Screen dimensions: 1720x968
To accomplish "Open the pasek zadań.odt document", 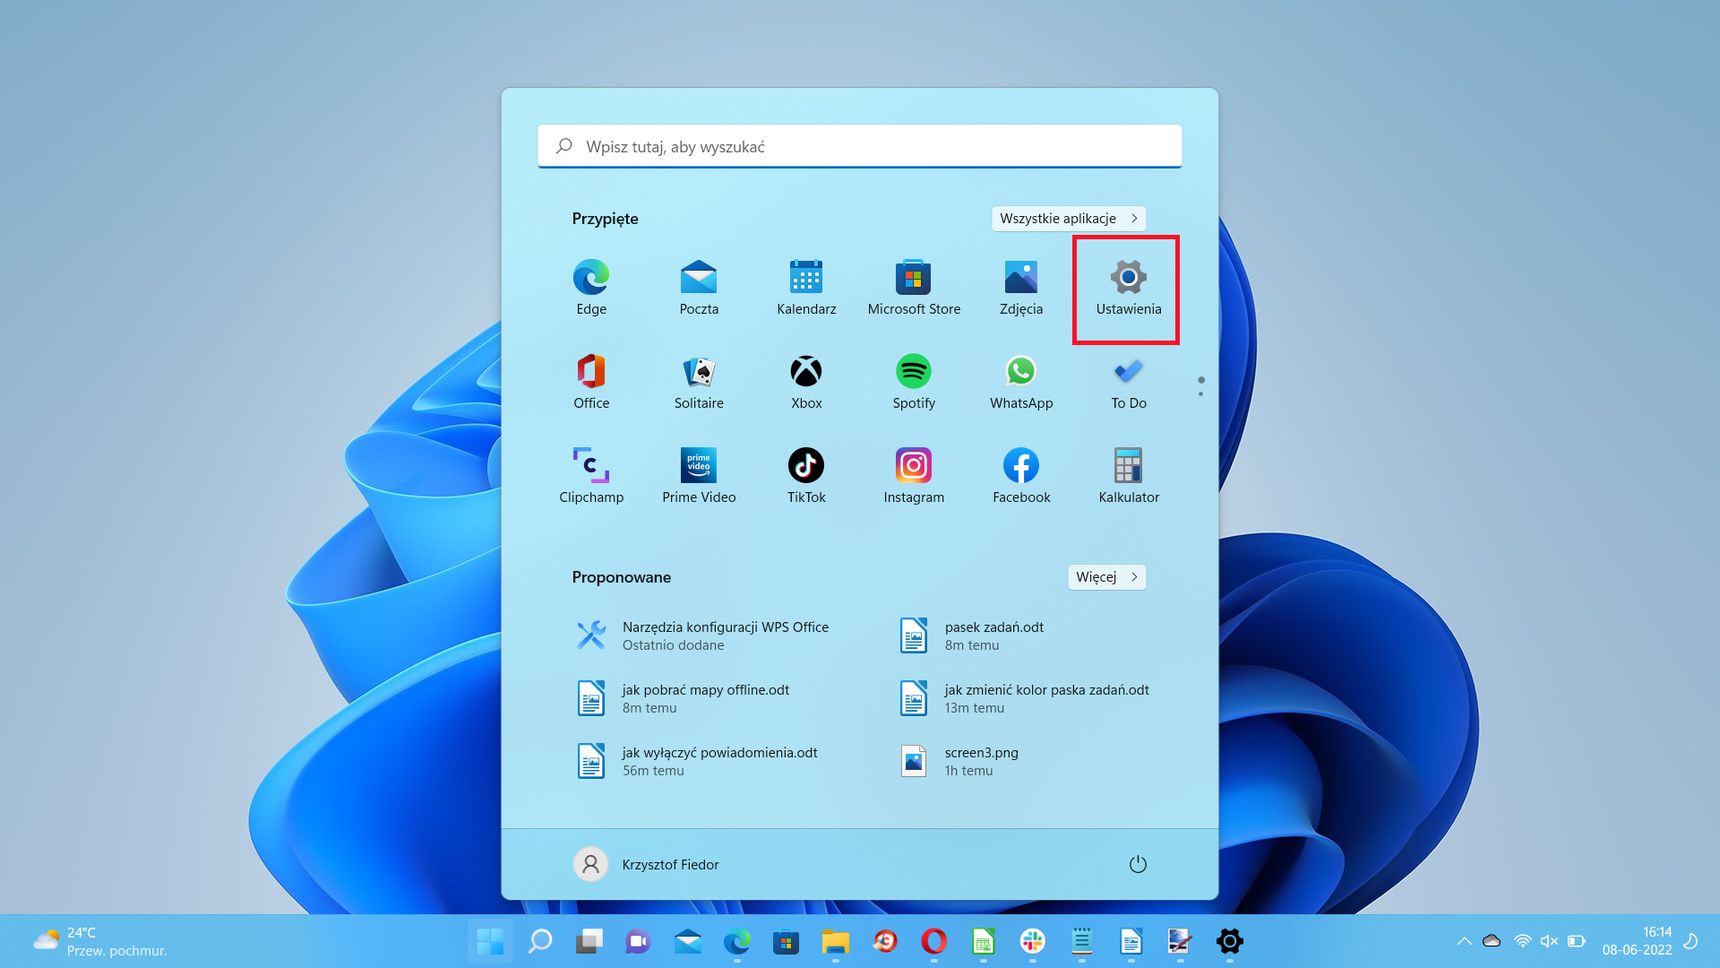I will tap(972, 636).
